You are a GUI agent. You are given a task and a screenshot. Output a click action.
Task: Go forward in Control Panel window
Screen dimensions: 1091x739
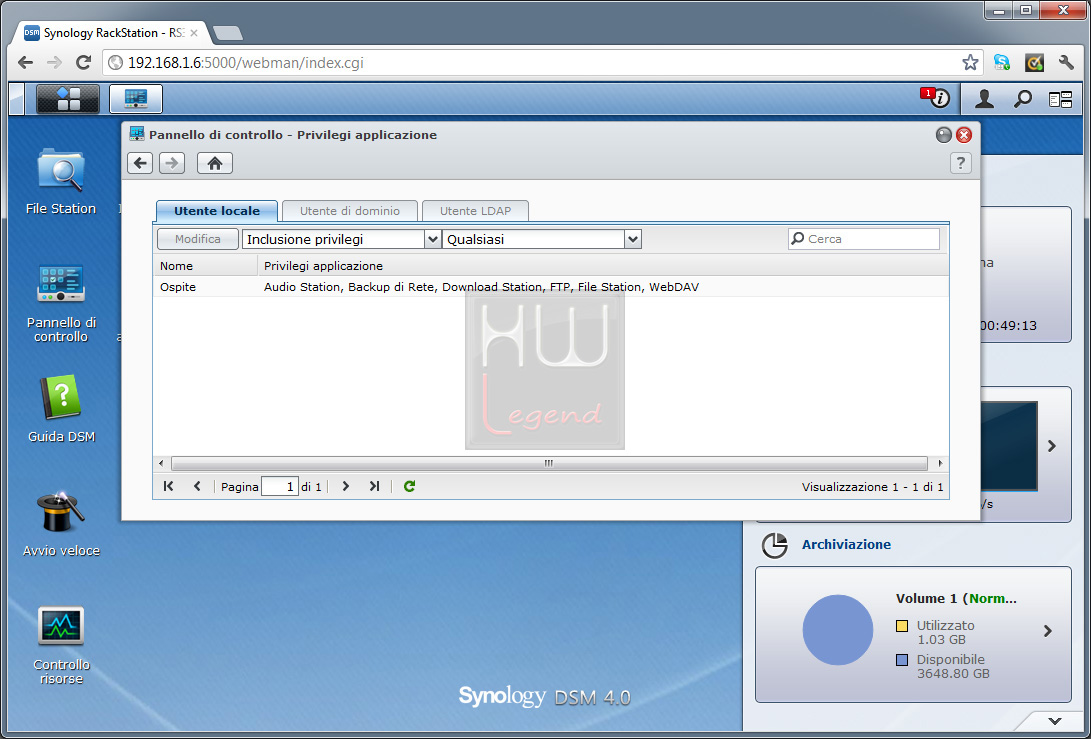172,163
